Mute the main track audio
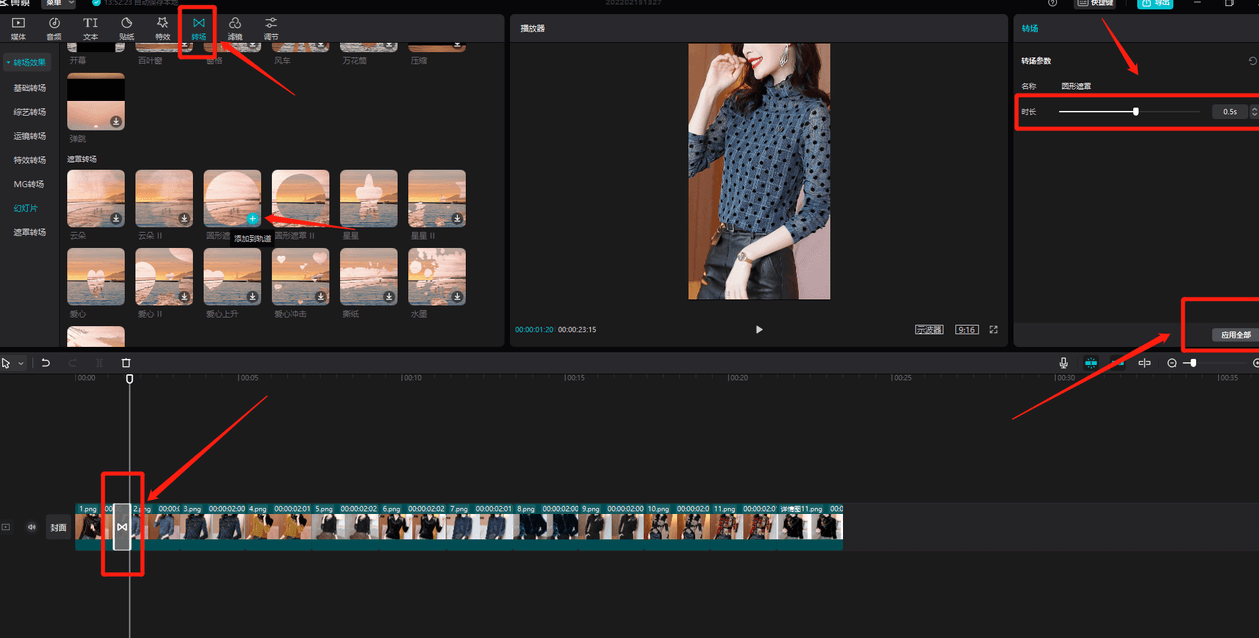Image resolution: width=1259 pixels, height=638 pixels. (32, 527)
